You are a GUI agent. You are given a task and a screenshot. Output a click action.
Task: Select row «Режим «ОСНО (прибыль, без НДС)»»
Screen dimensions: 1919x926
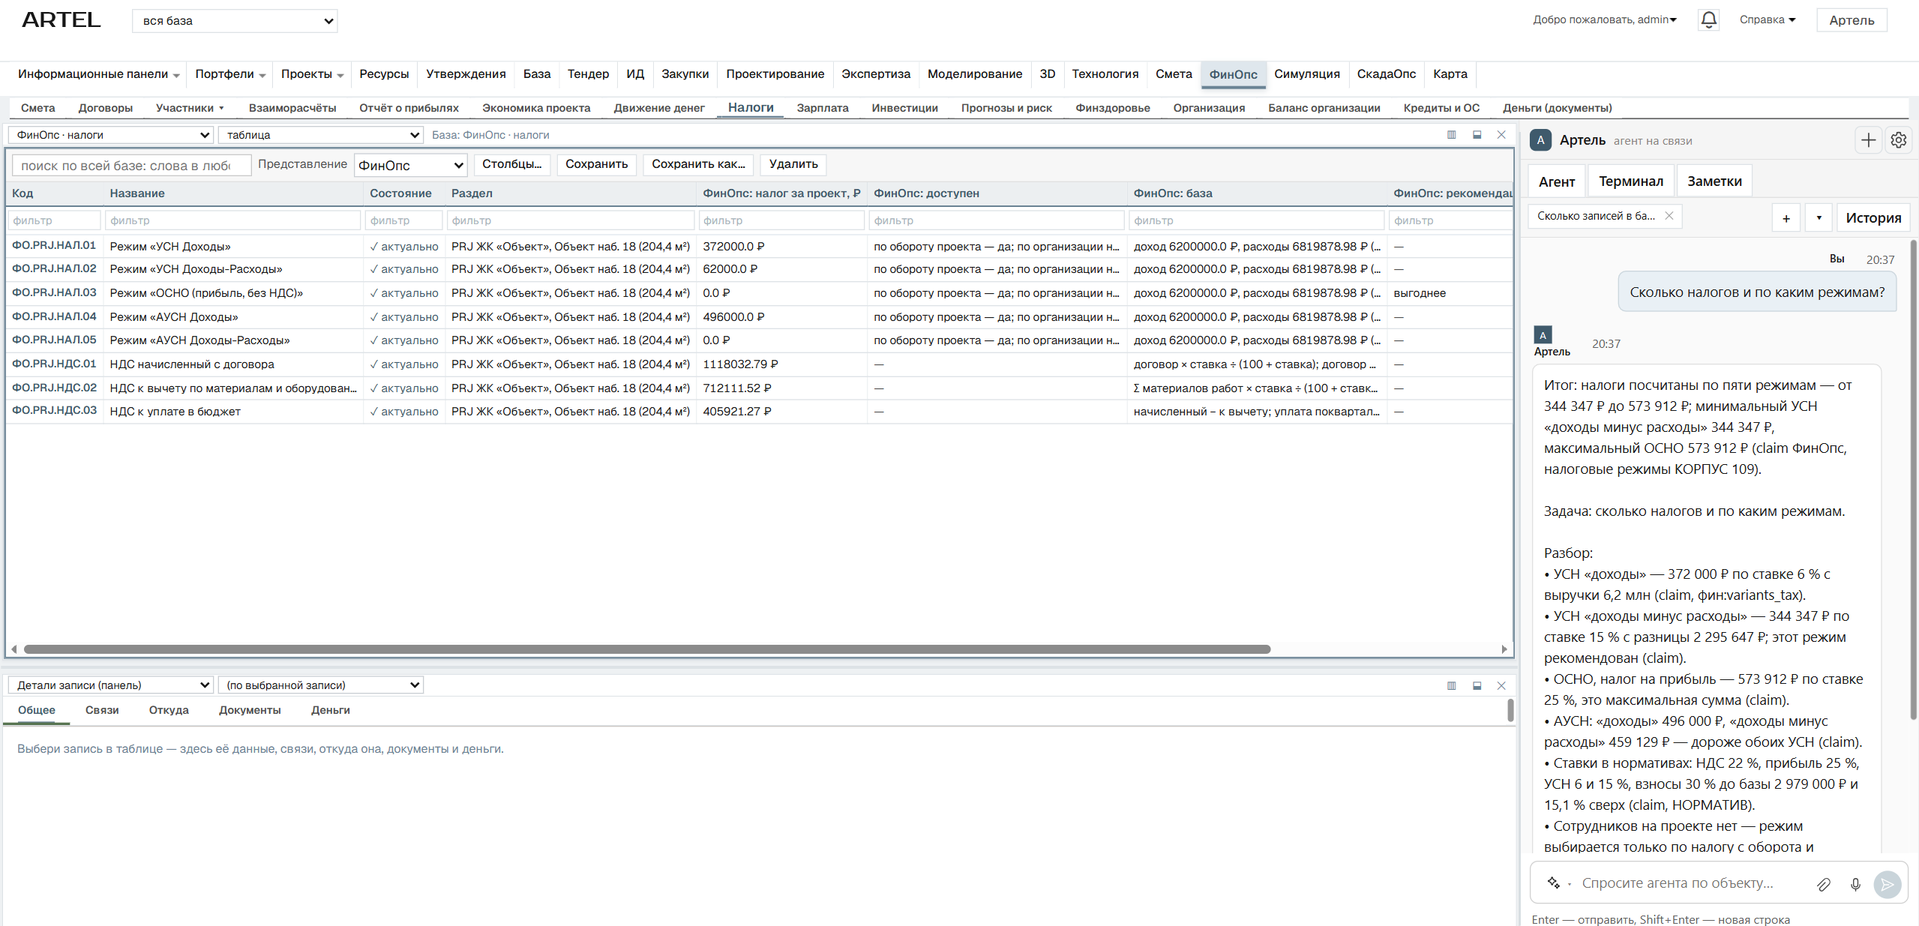tap(759, 293)
